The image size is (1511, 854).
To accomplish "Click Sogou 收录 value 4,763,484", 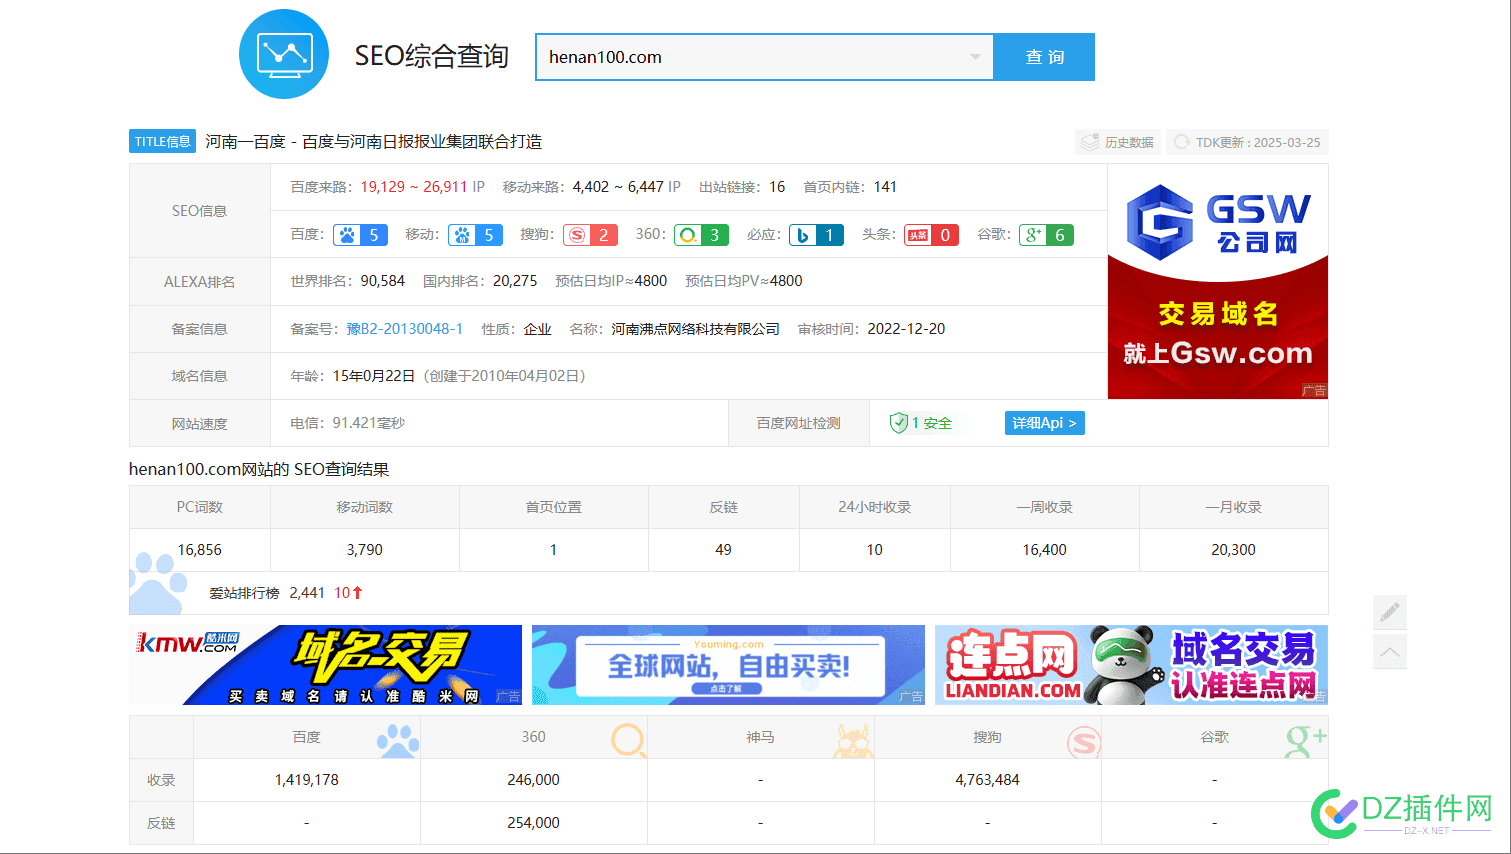I will click(987, 780).
